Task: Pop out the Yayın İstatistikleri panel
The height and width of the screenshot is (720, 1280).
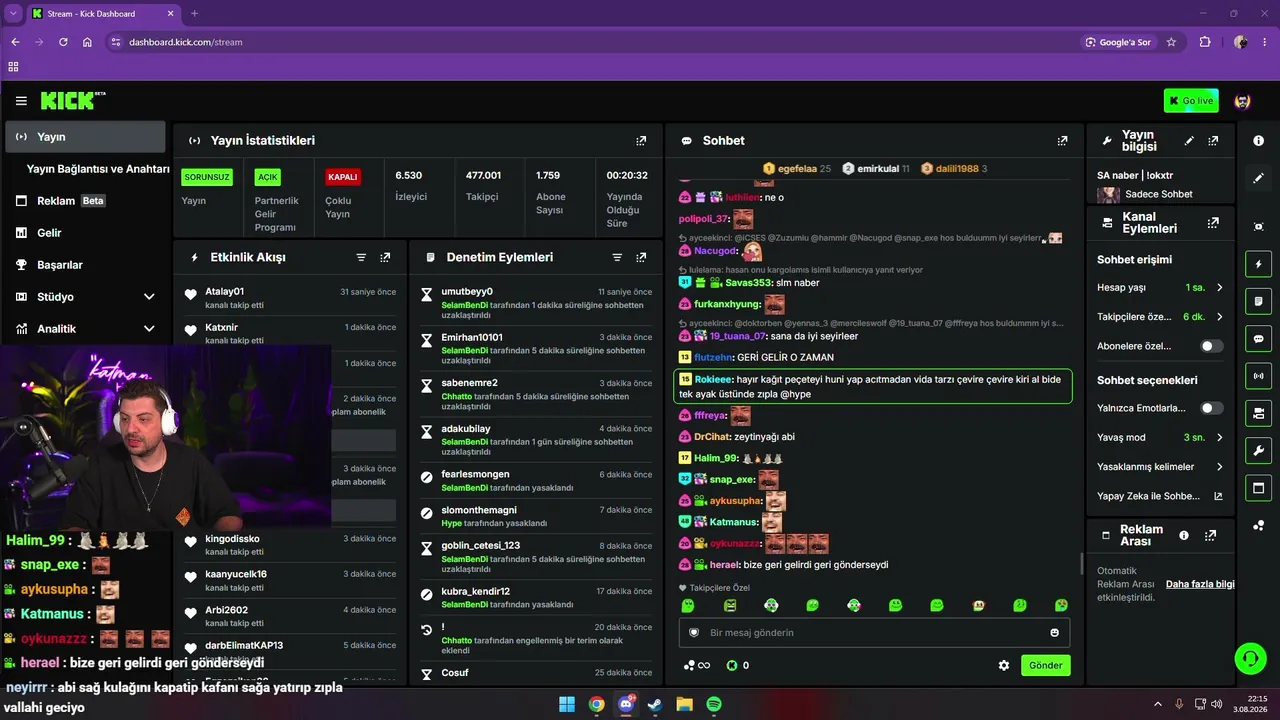Action: 641,141
